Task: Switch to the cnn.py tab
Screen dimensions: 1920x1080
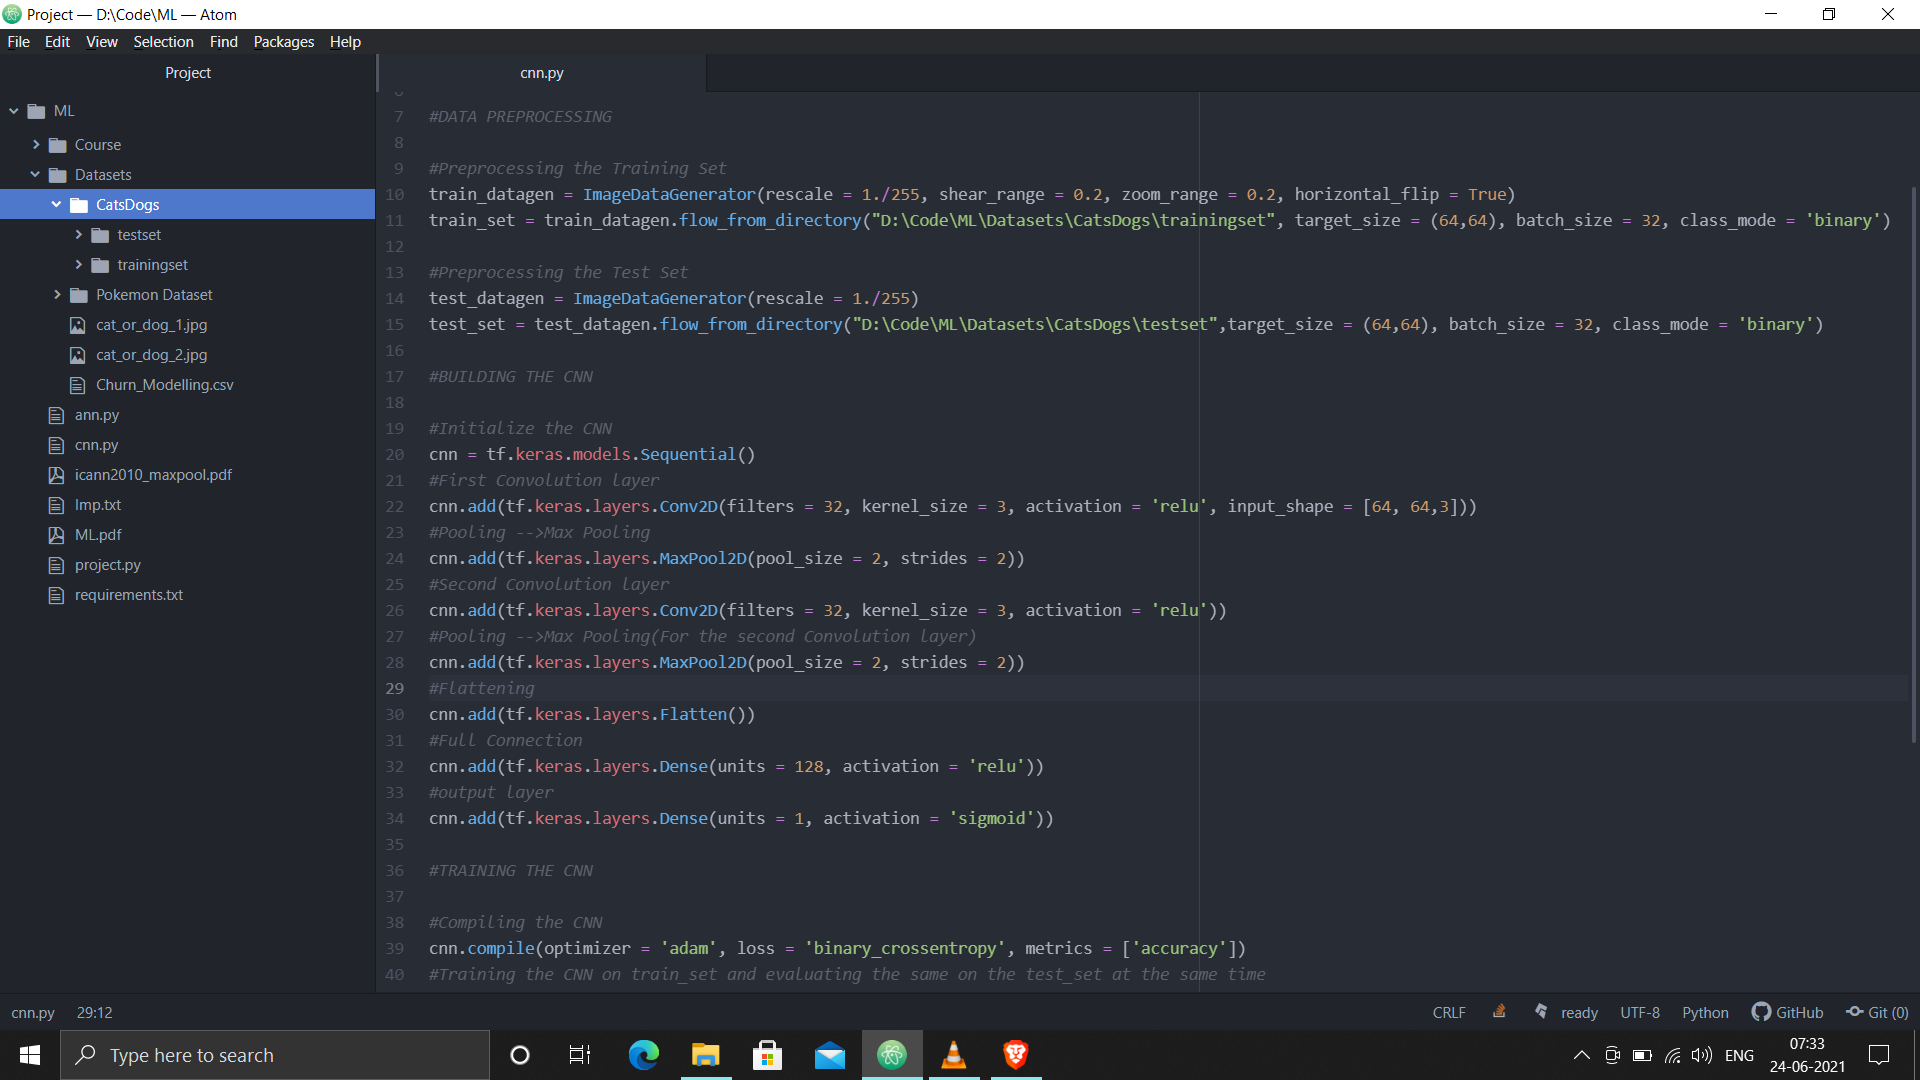Action: (x=541, y=72)
